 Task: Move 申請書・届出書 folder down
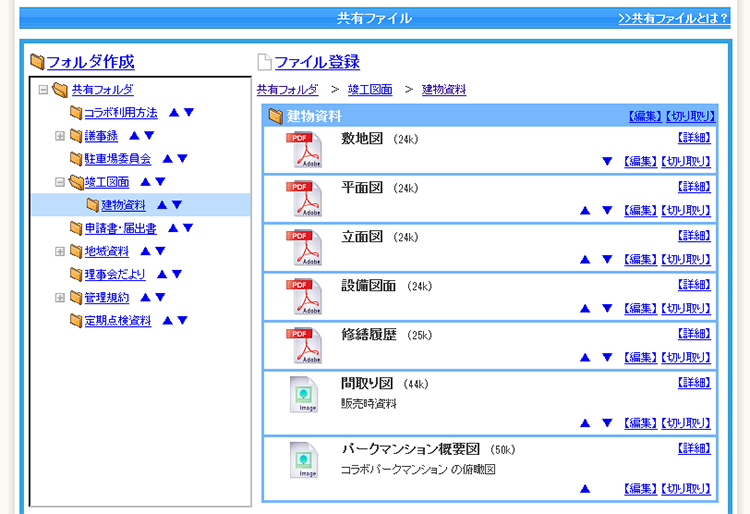point(188,228)
